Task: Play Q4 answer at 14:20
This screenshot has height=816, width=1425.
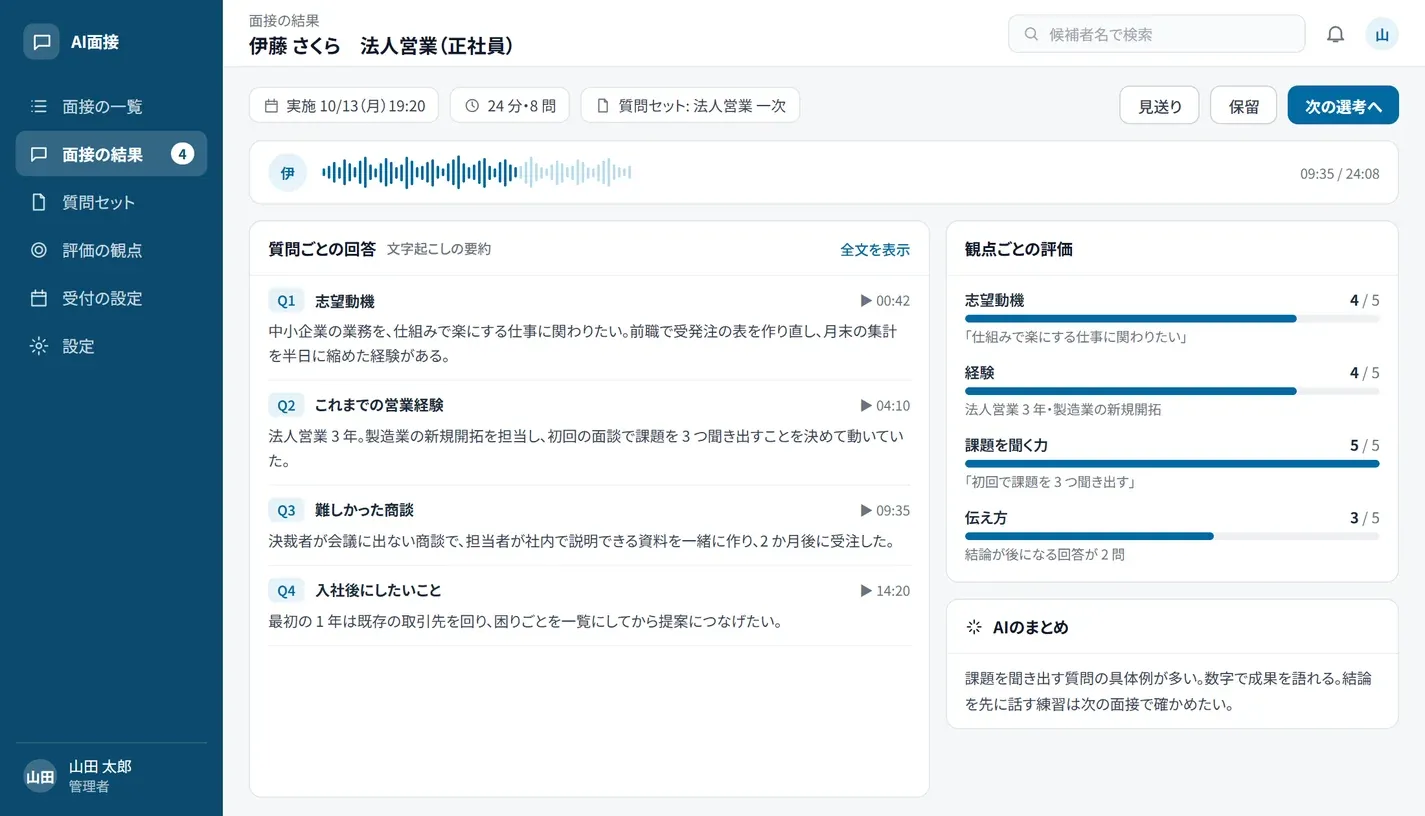Action: coord(885,591)
